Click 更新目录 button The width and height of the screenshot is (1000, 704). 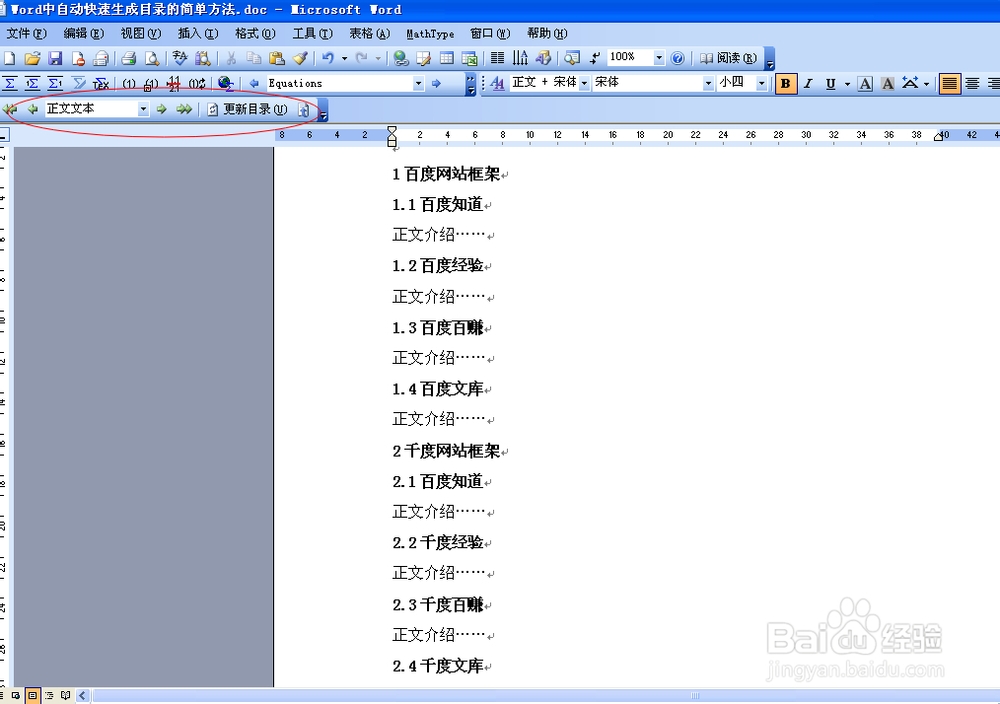coord(247,109)
